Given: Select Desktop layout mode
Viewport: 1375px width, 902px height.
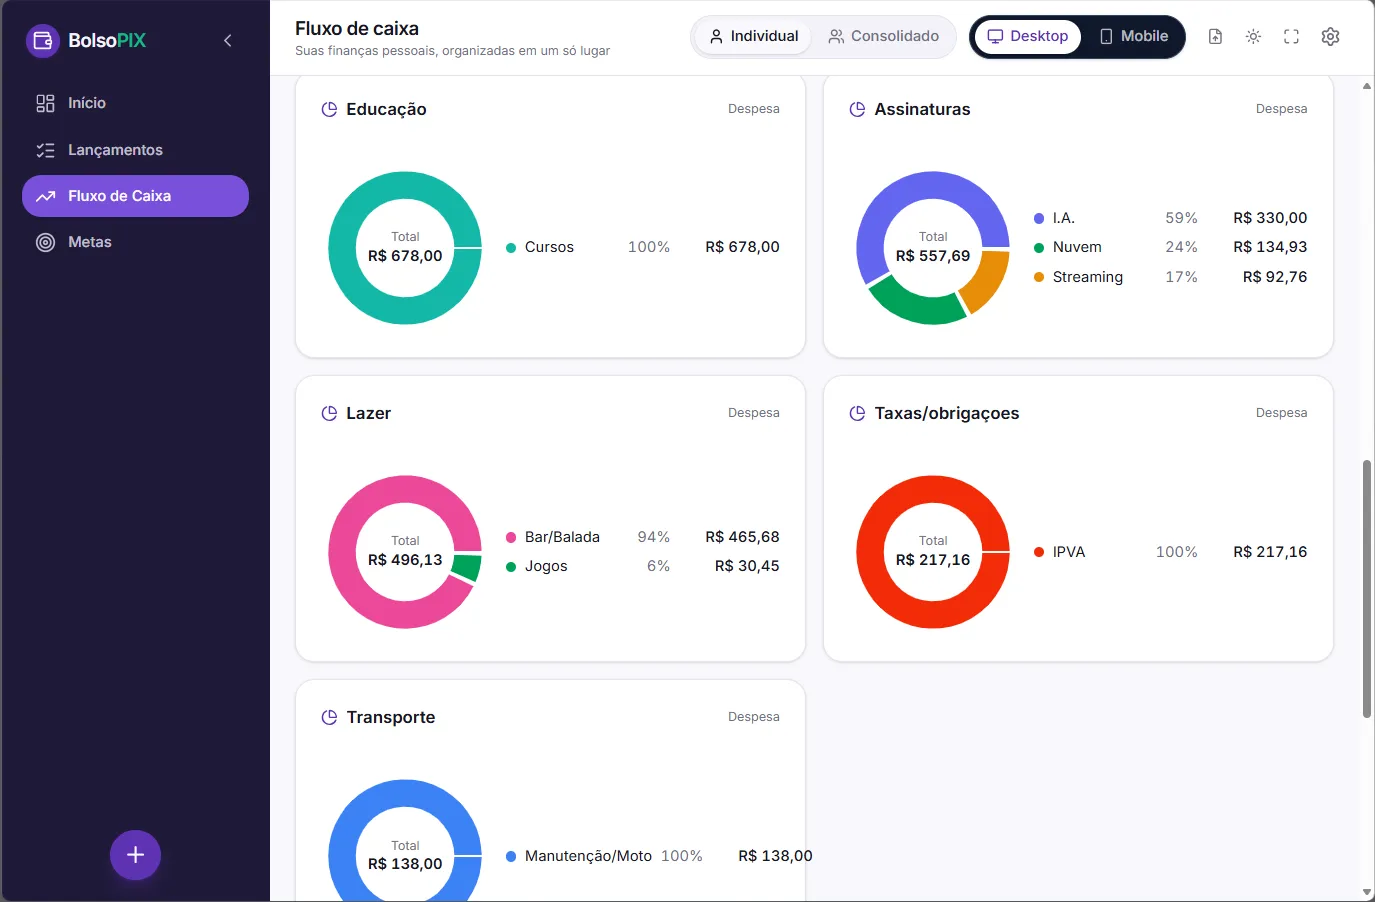Looking at the screenshot, I should click(x=1028, y=37).
